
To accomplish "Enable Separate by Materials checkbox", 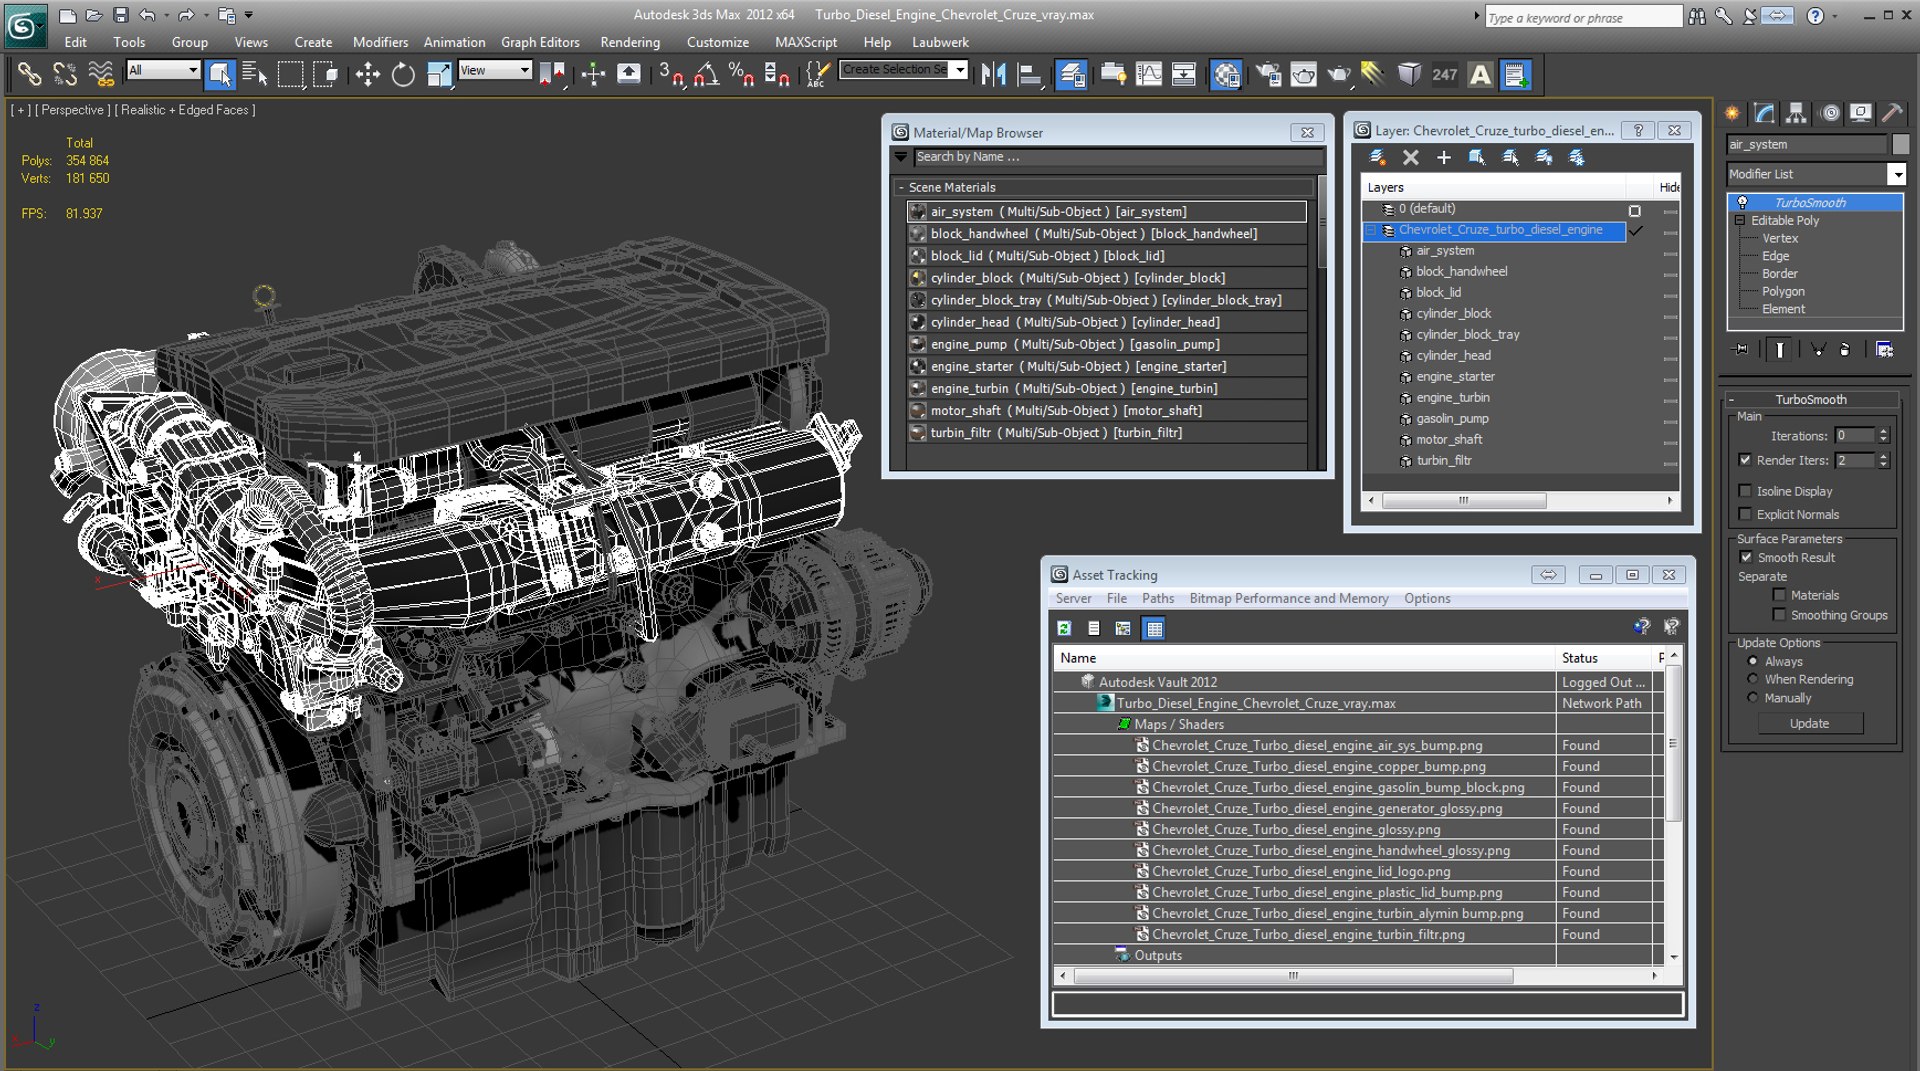I will click(x=1779, y=595).
